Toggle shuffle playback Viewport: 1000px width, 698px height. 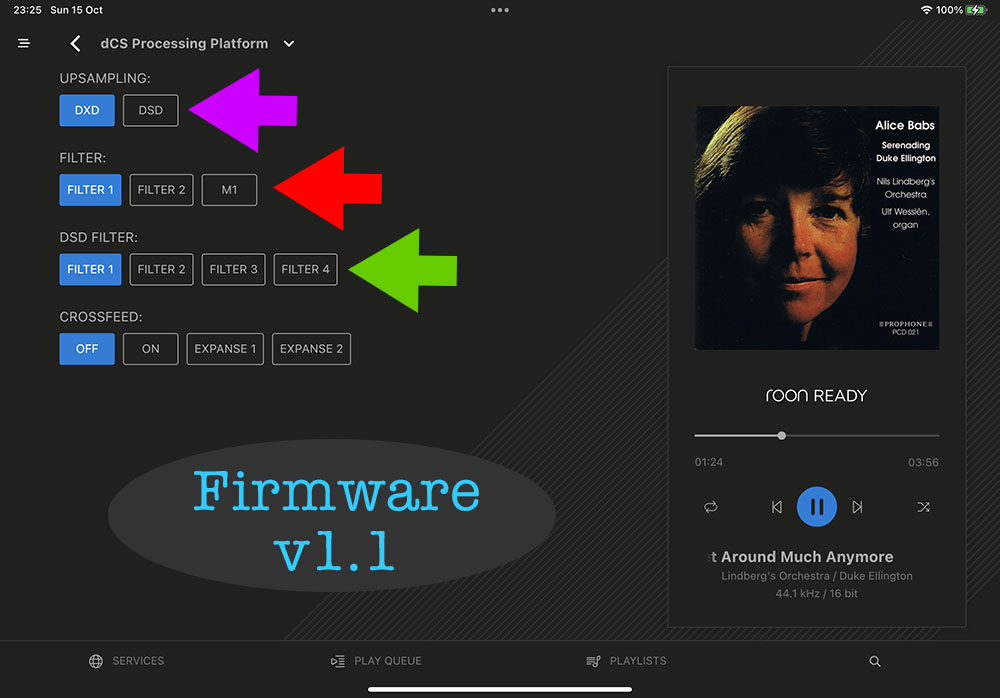pos(923,507)
